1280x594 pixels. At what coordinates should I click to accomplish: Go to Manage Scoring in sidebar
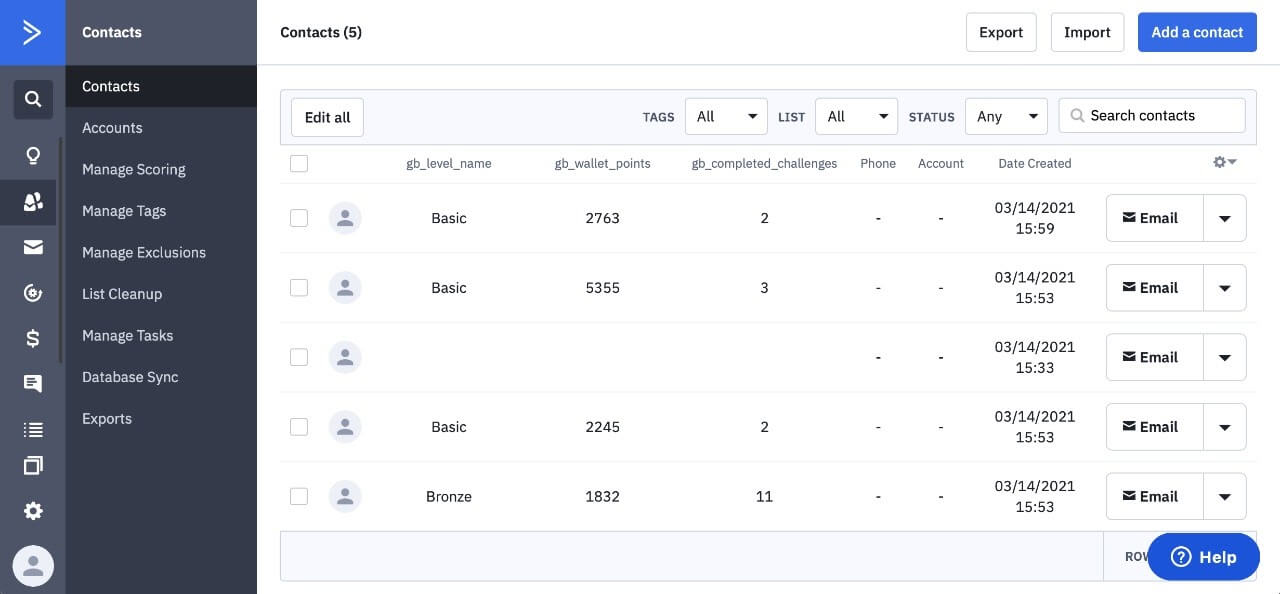[x=134, y=169]
